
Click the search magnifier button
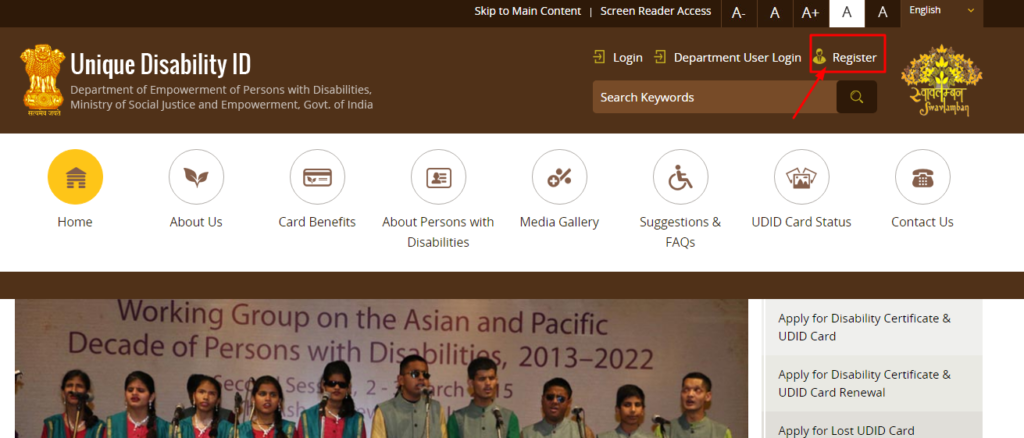[857, 97]
